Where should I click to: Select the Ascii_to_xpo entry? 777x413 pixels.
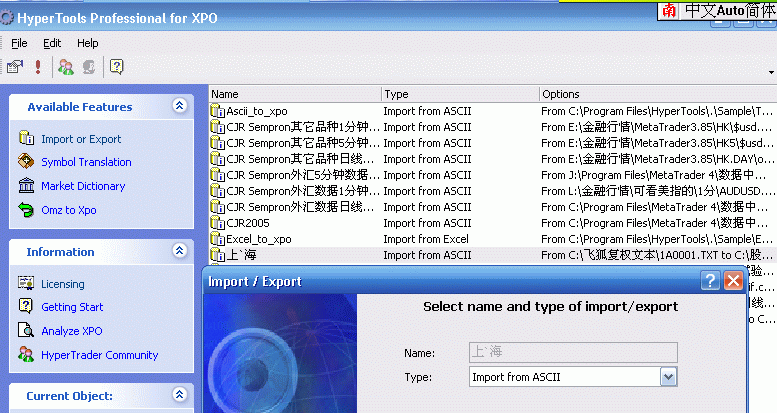pos(257,111)
